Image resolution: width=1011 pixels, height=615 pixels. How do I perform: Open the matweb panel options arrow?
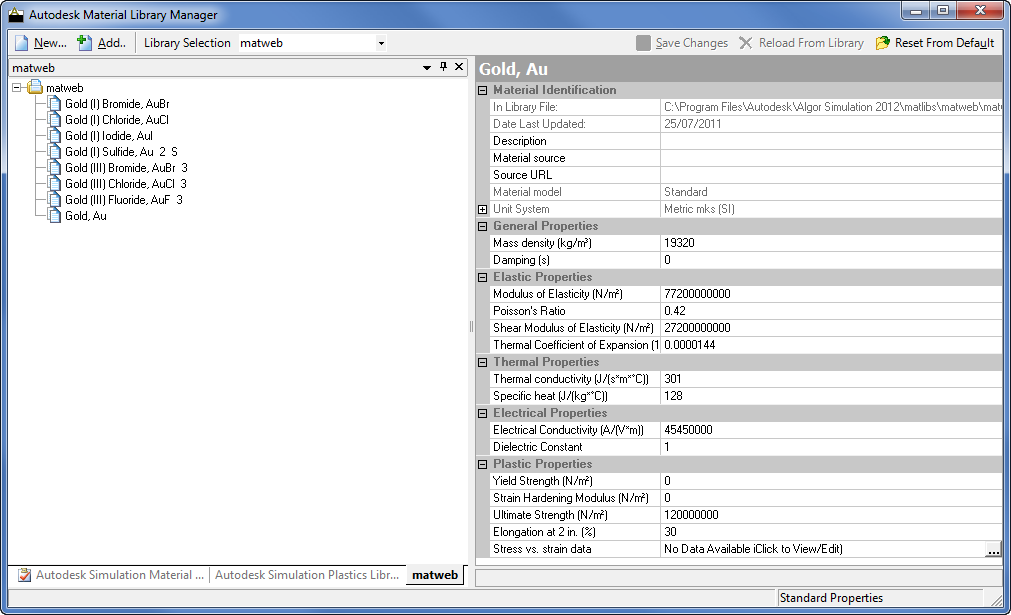427,67
